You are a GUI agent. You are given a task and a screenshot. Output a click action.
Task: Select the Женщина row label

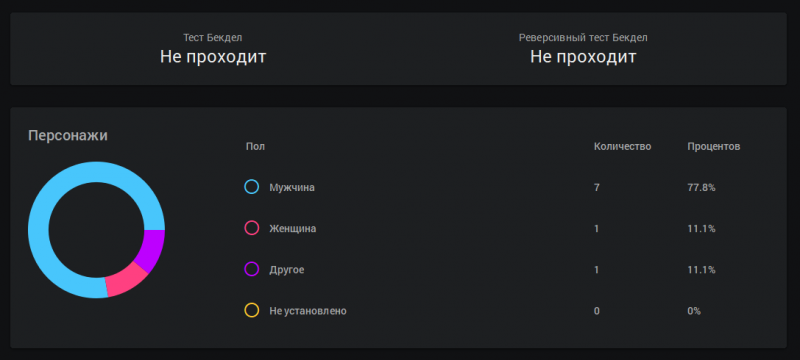[x=292, y=229]
